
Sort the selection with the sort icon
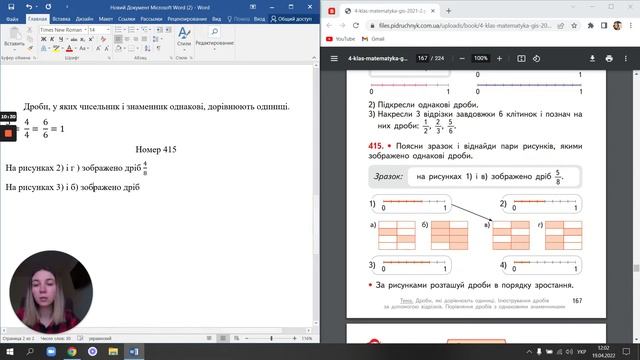(x=147, y=49)
